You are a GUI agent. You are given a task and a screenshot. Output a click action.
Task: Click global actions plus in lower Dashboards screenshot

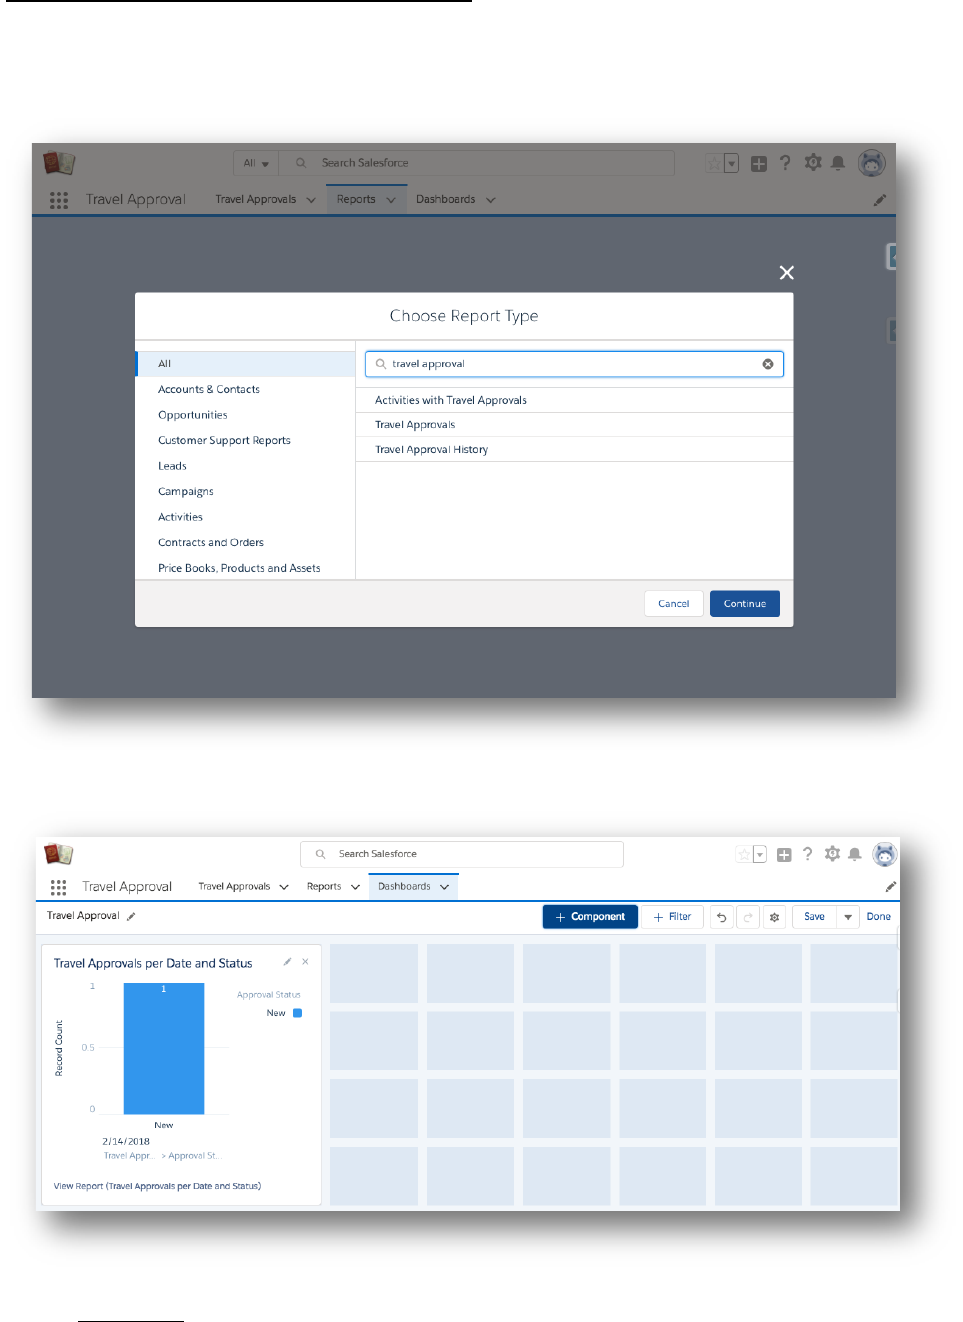click(784, 855)
